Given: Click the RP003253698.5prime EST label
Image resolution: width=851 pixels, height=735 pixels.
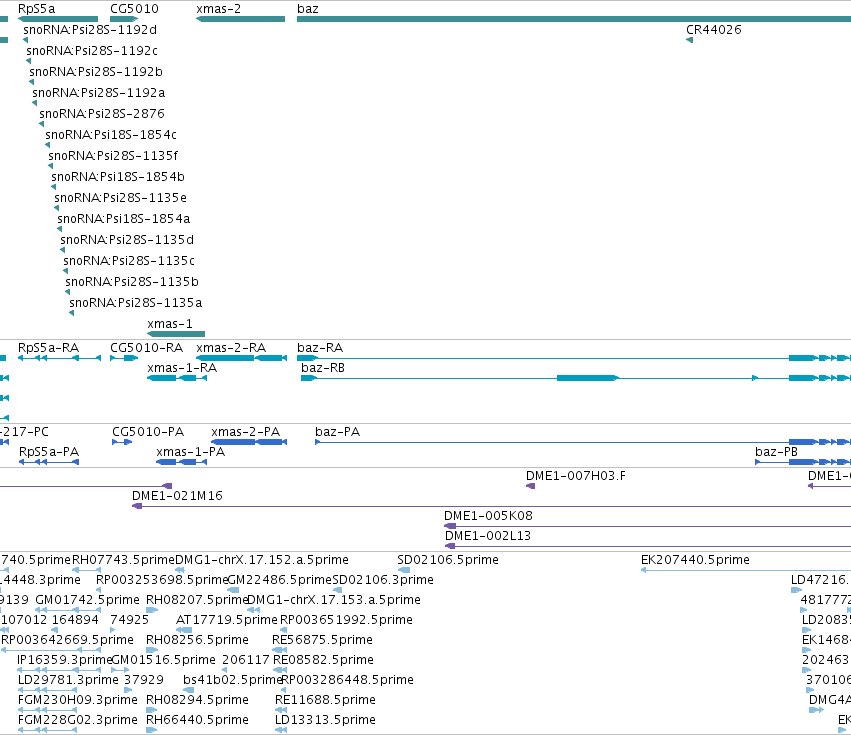Looking at the screenshot, I should (162, 580).
